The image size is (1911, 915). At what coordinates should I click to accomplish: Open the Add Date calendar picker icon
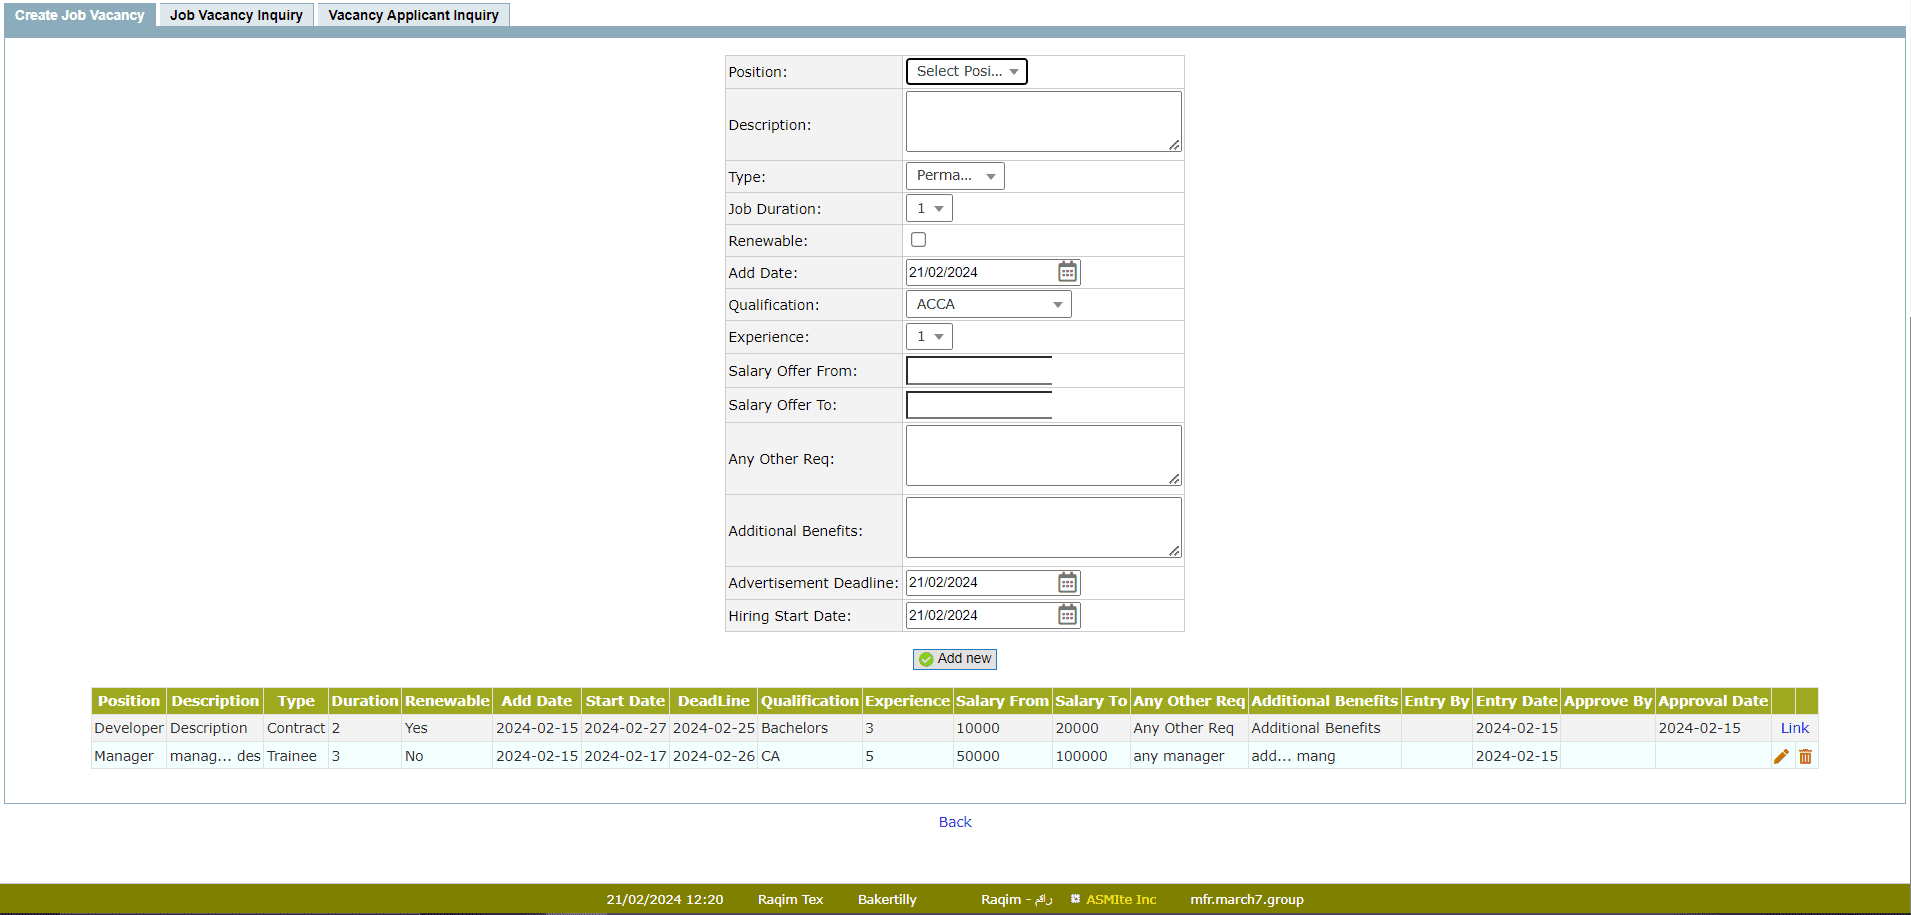pos(1067,272)
